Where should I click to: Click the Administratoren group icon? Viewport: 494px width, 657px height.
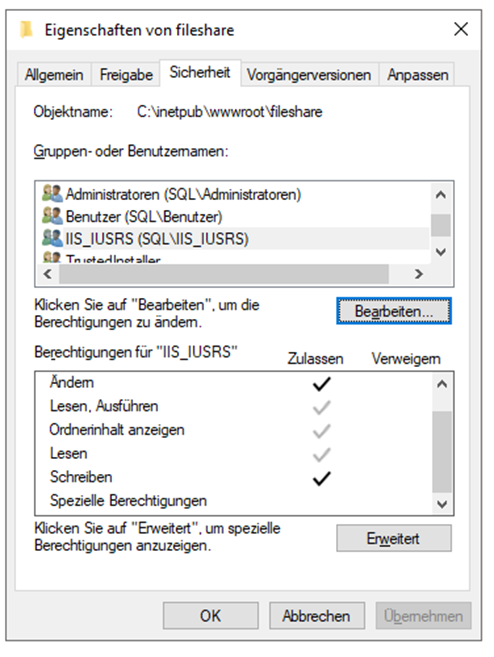pos(52,193)
